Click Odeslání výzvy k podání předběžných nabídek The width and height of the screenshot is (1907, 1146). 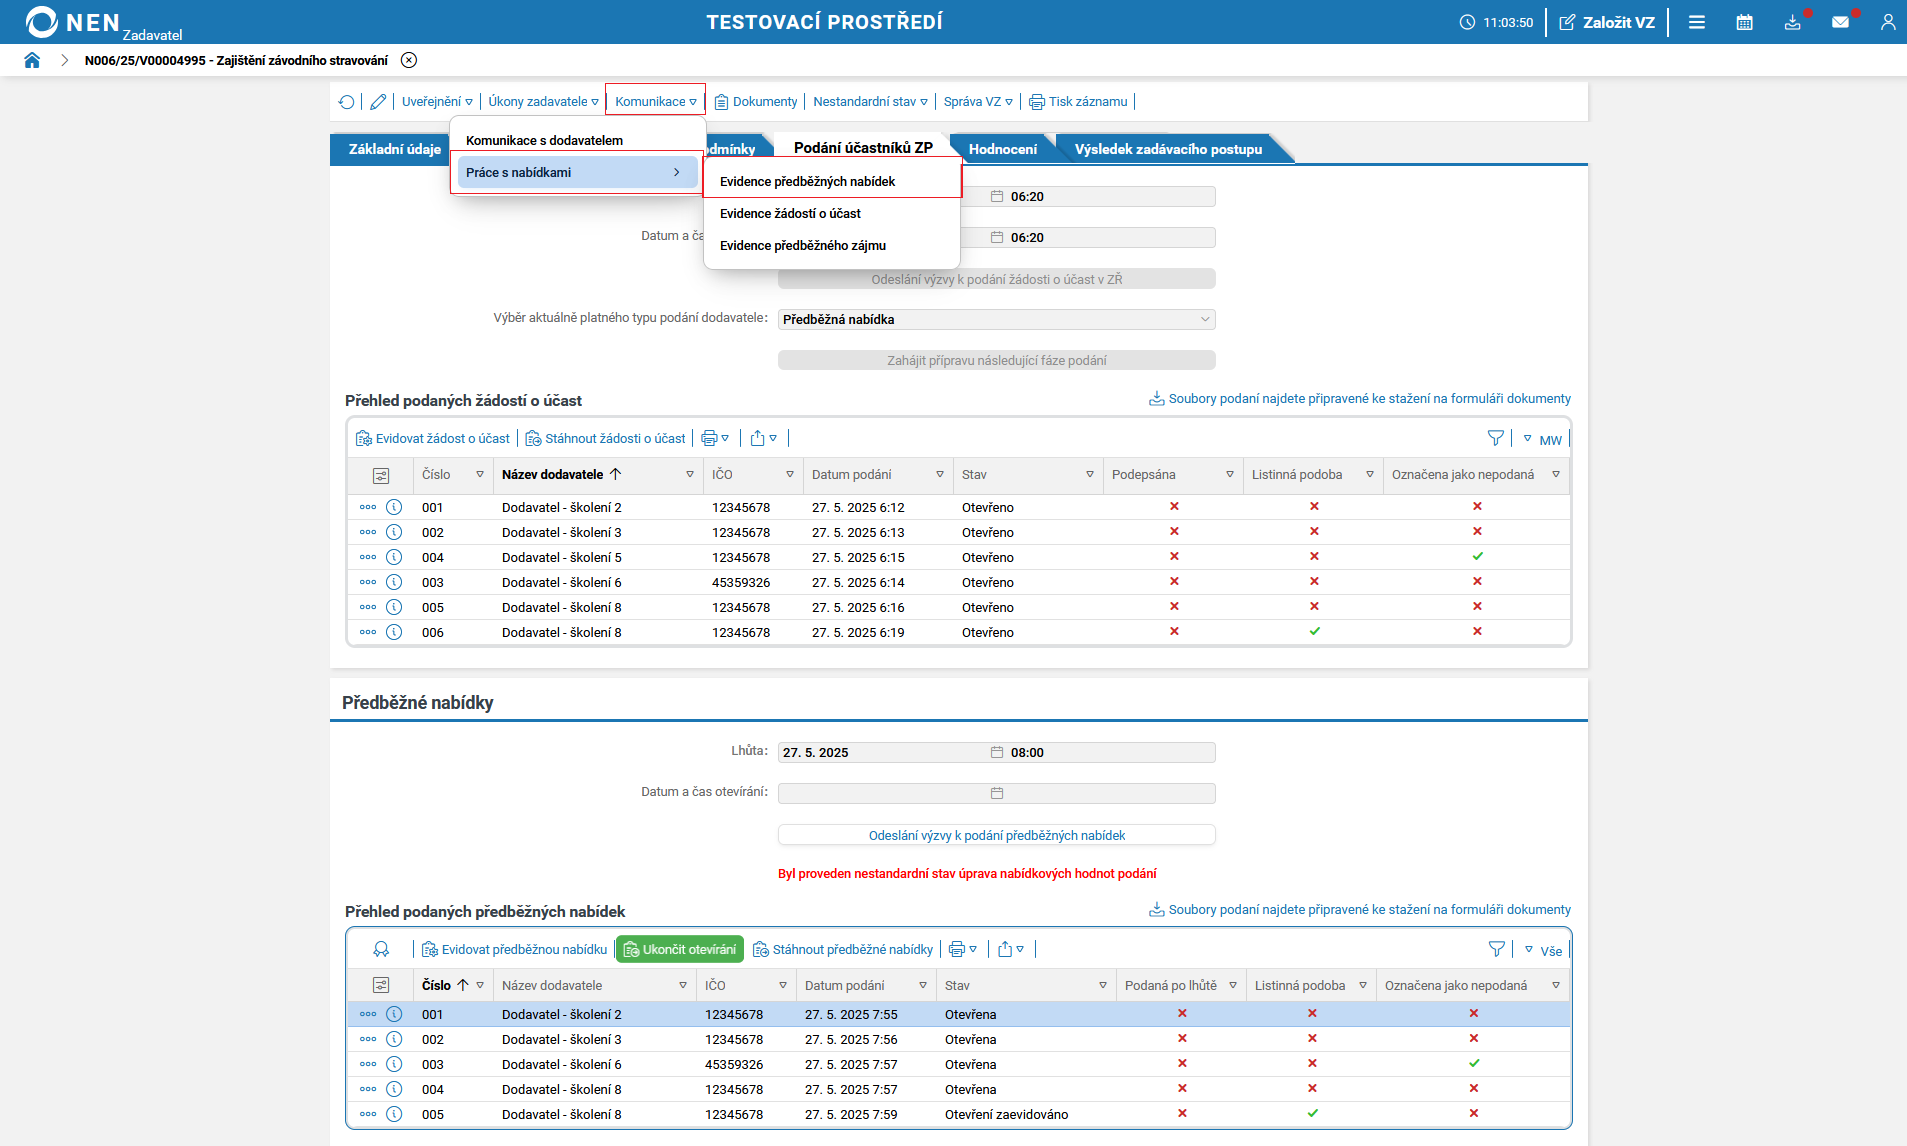tap(996, 835)
